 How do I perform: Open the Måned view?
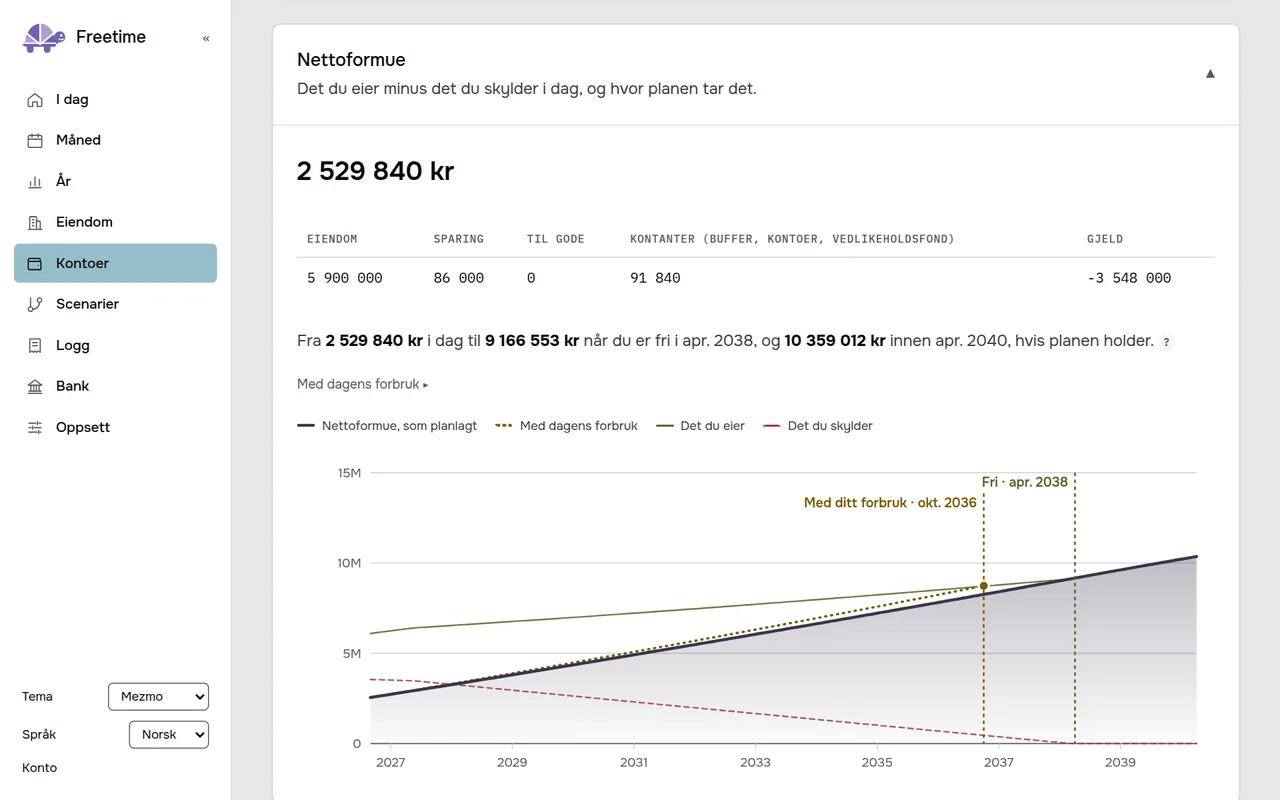click(x=115, y=141)
